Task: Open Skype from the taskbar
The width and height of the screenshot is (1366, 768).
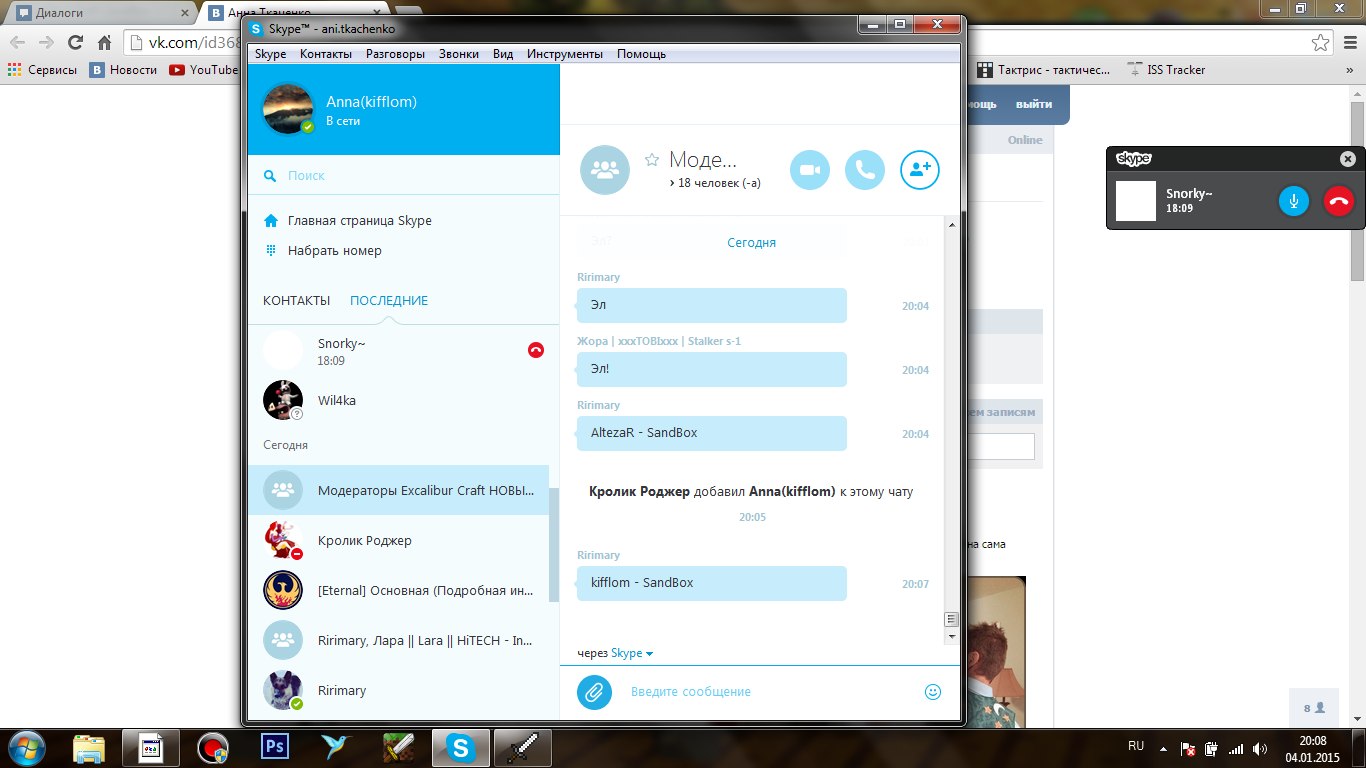Action: [x=460, y=747]
